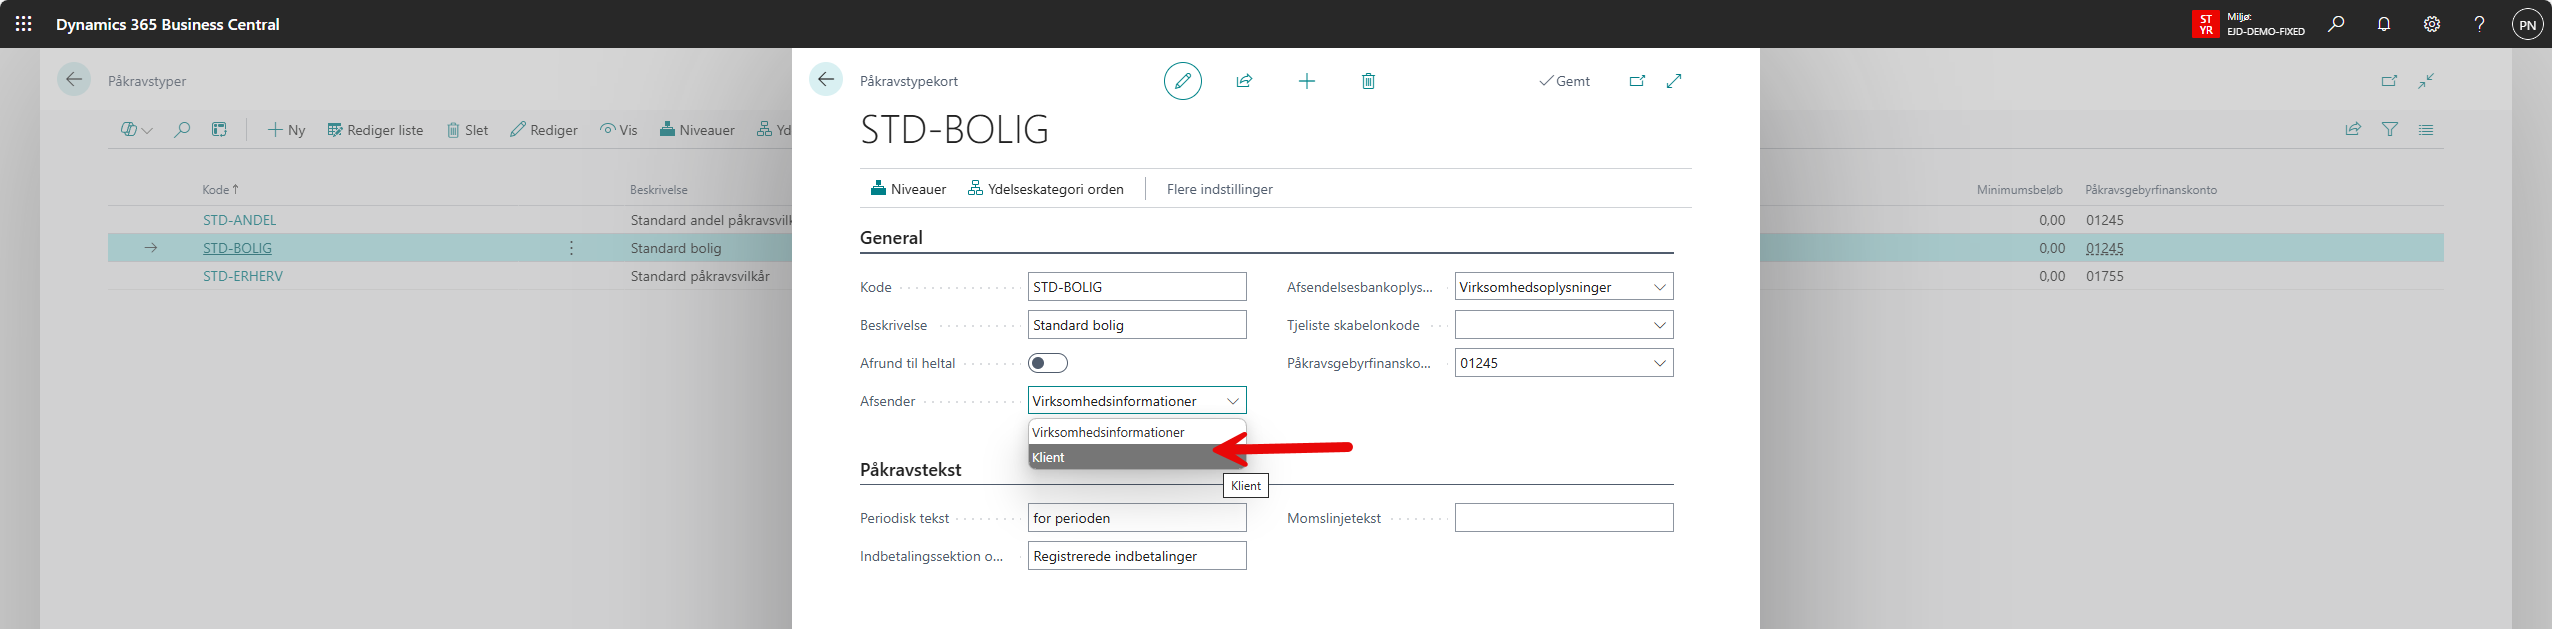Collapse the Påkravstyper list page
2552x629 pixels.
pyautogui.click(x=2426, y=81)
